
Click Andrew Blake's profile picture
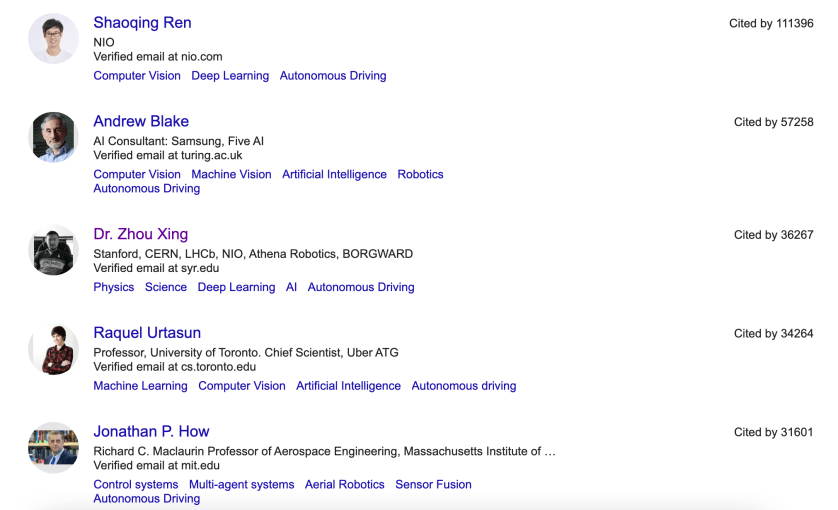point(53,137)
